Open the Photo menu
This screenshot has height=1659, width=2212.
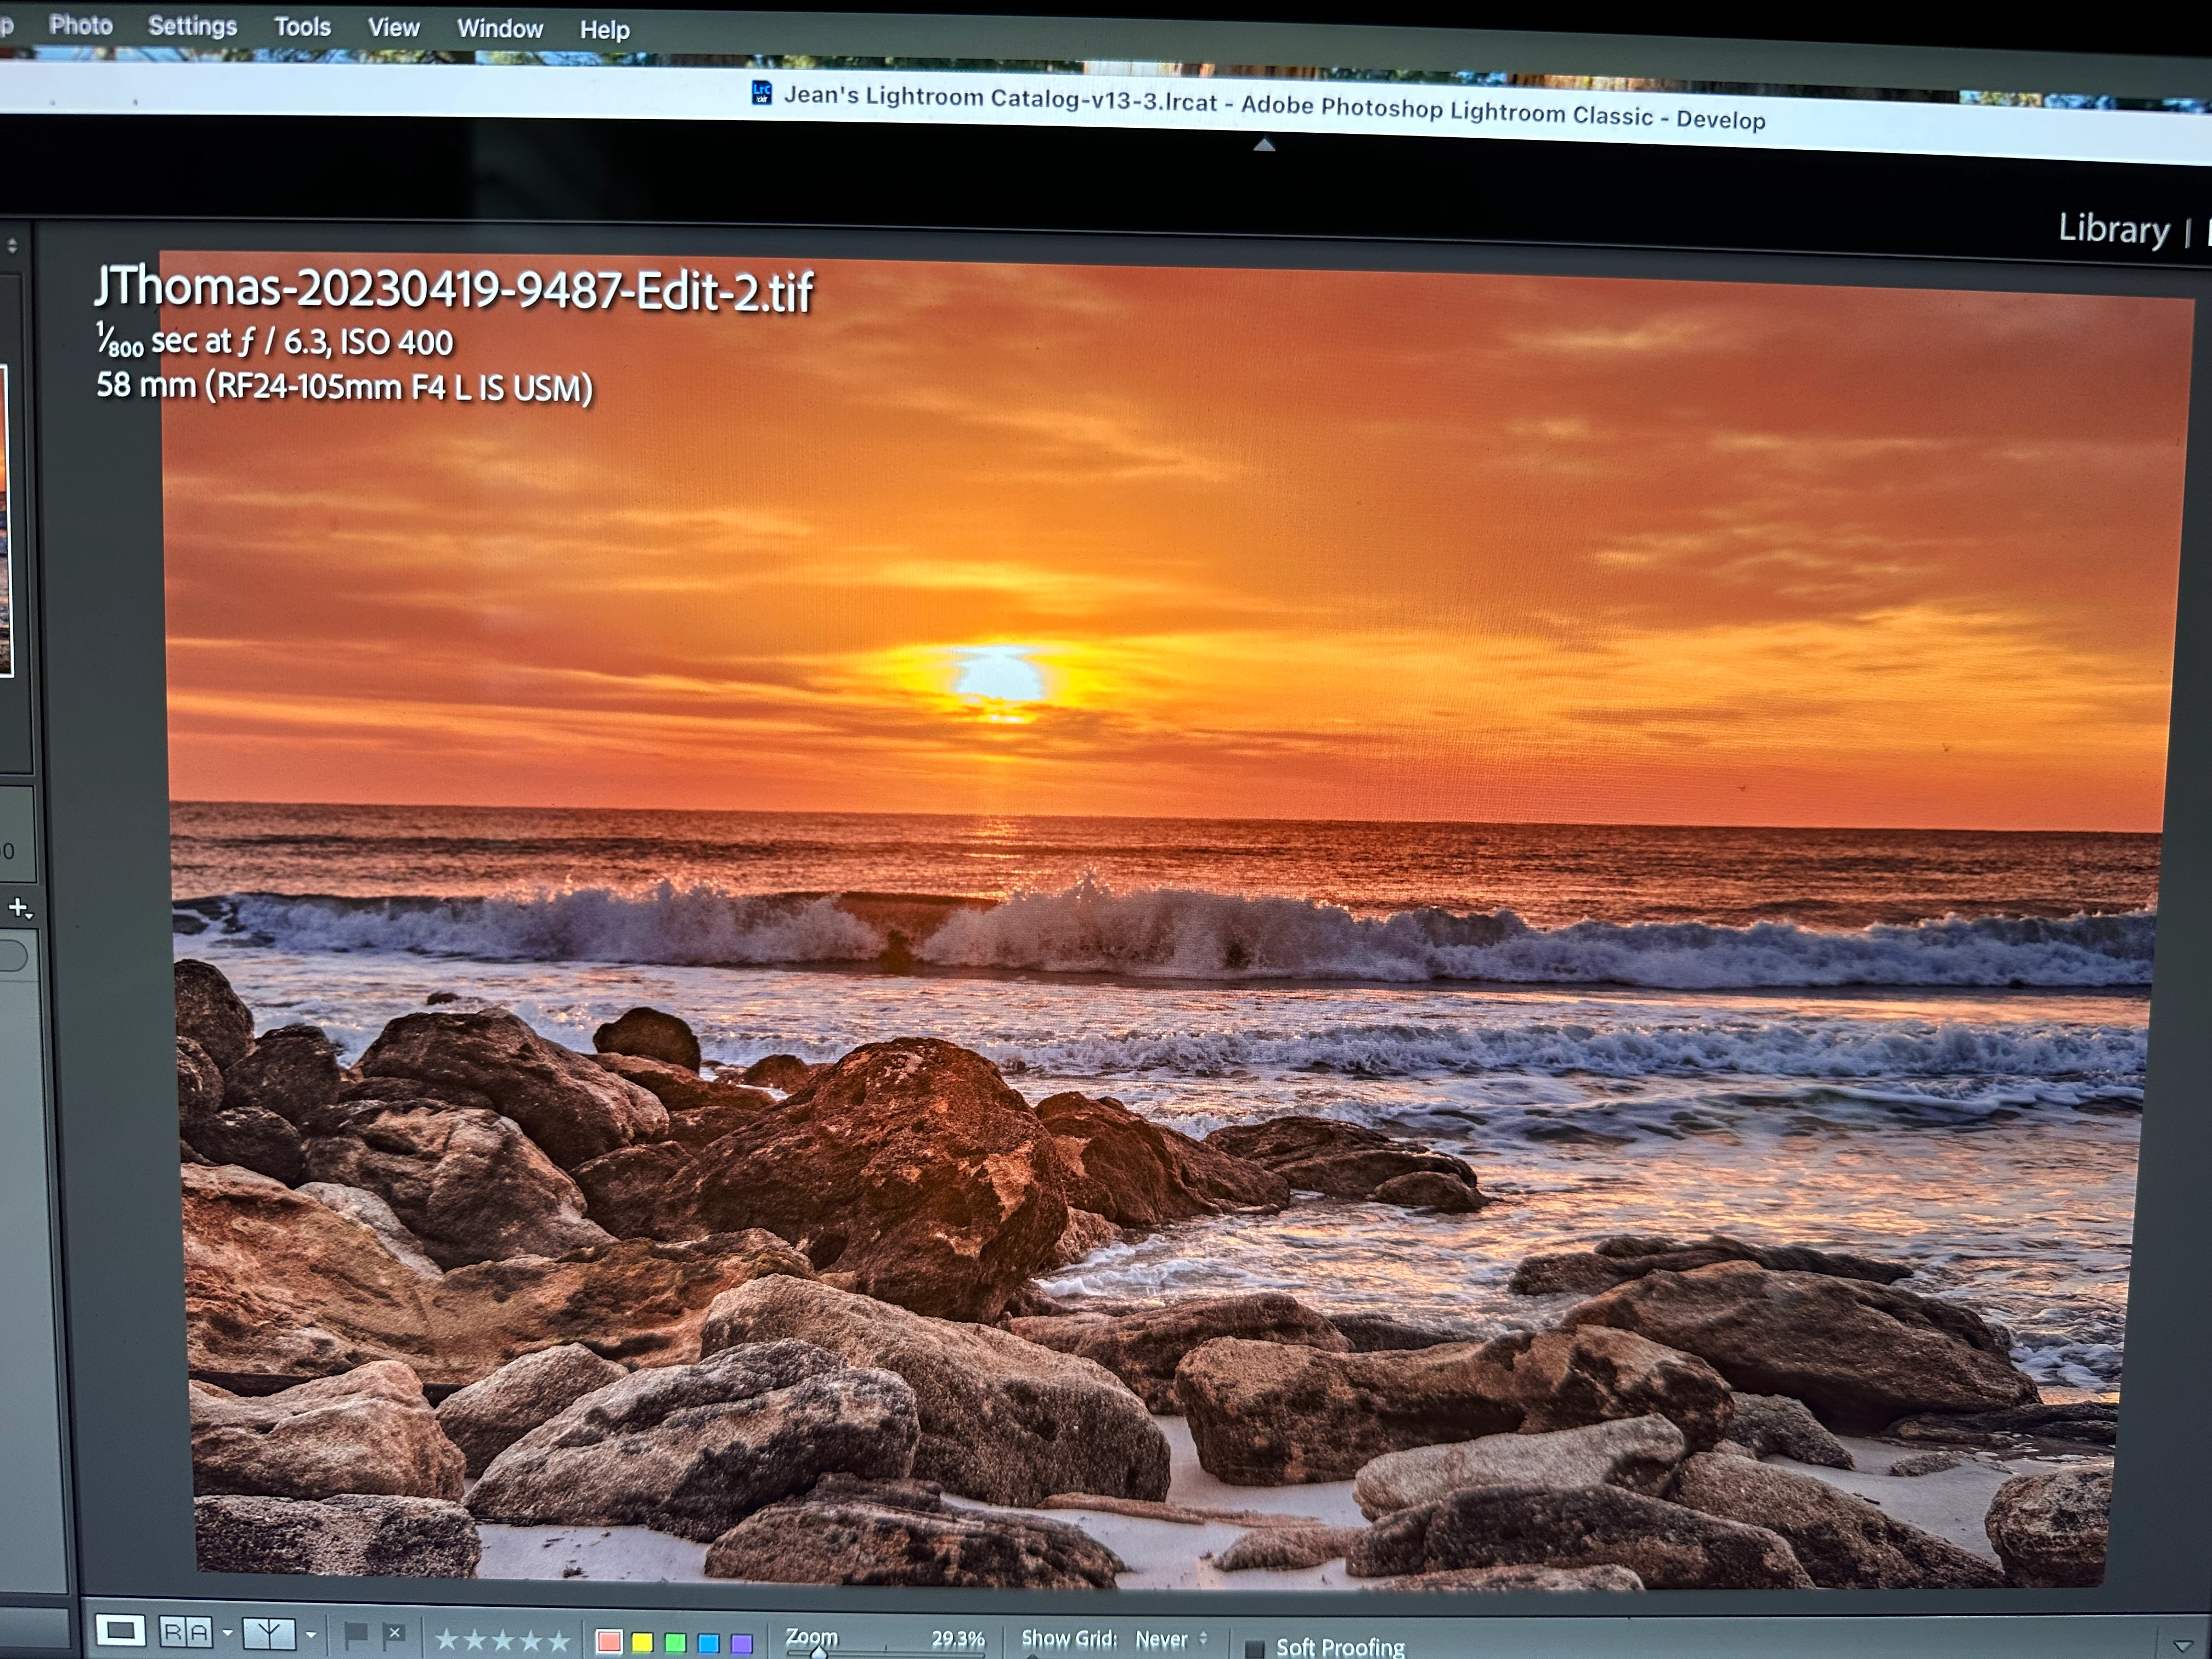81,25
